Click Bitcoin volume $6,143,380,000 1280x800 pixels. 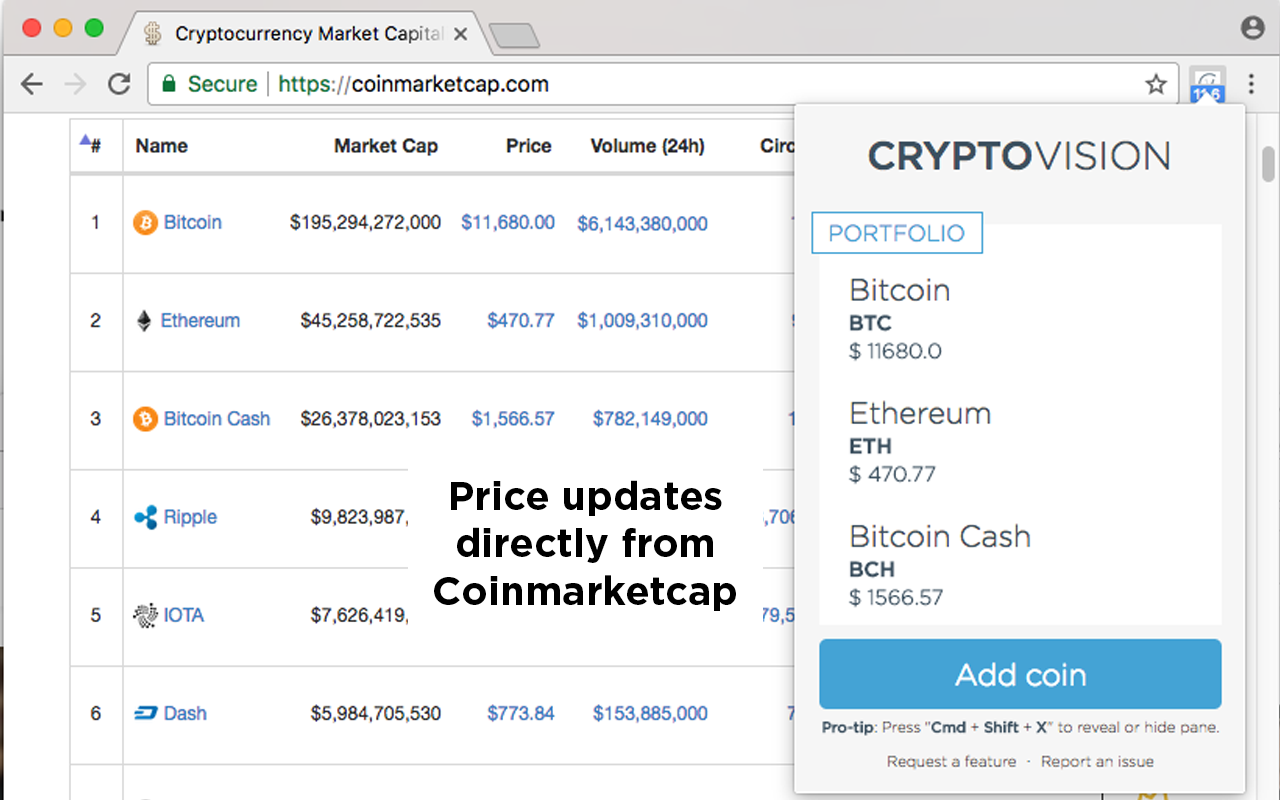click(642, 224)
